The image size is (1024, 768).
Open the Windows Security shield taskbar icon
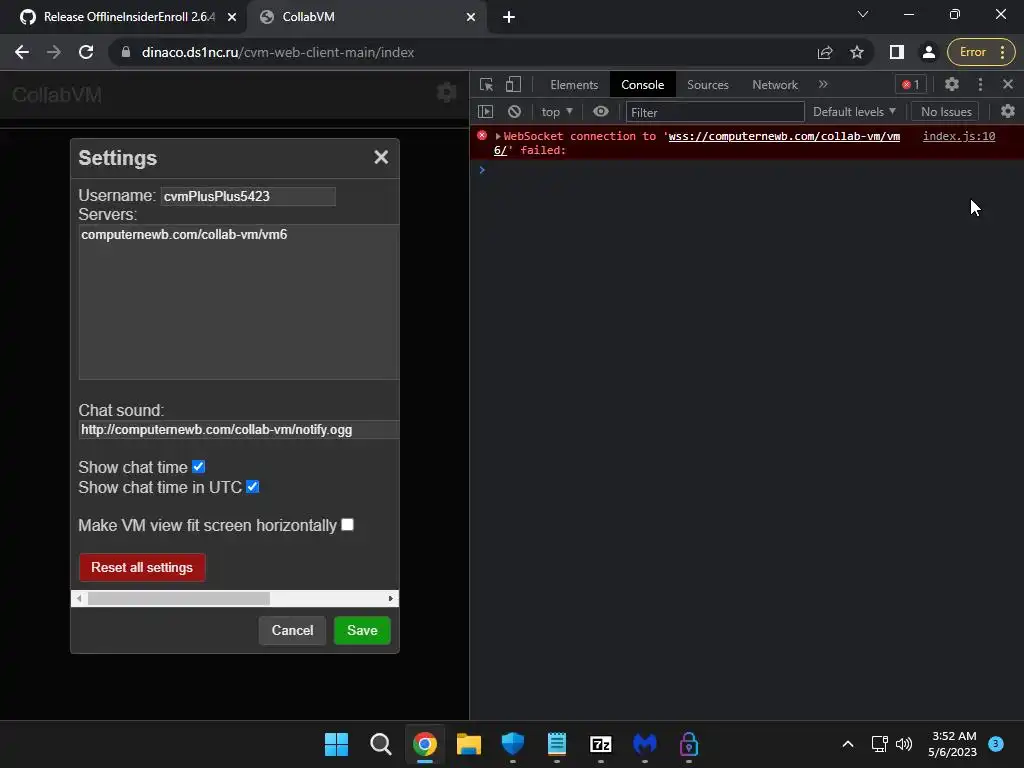click(513, 744)
